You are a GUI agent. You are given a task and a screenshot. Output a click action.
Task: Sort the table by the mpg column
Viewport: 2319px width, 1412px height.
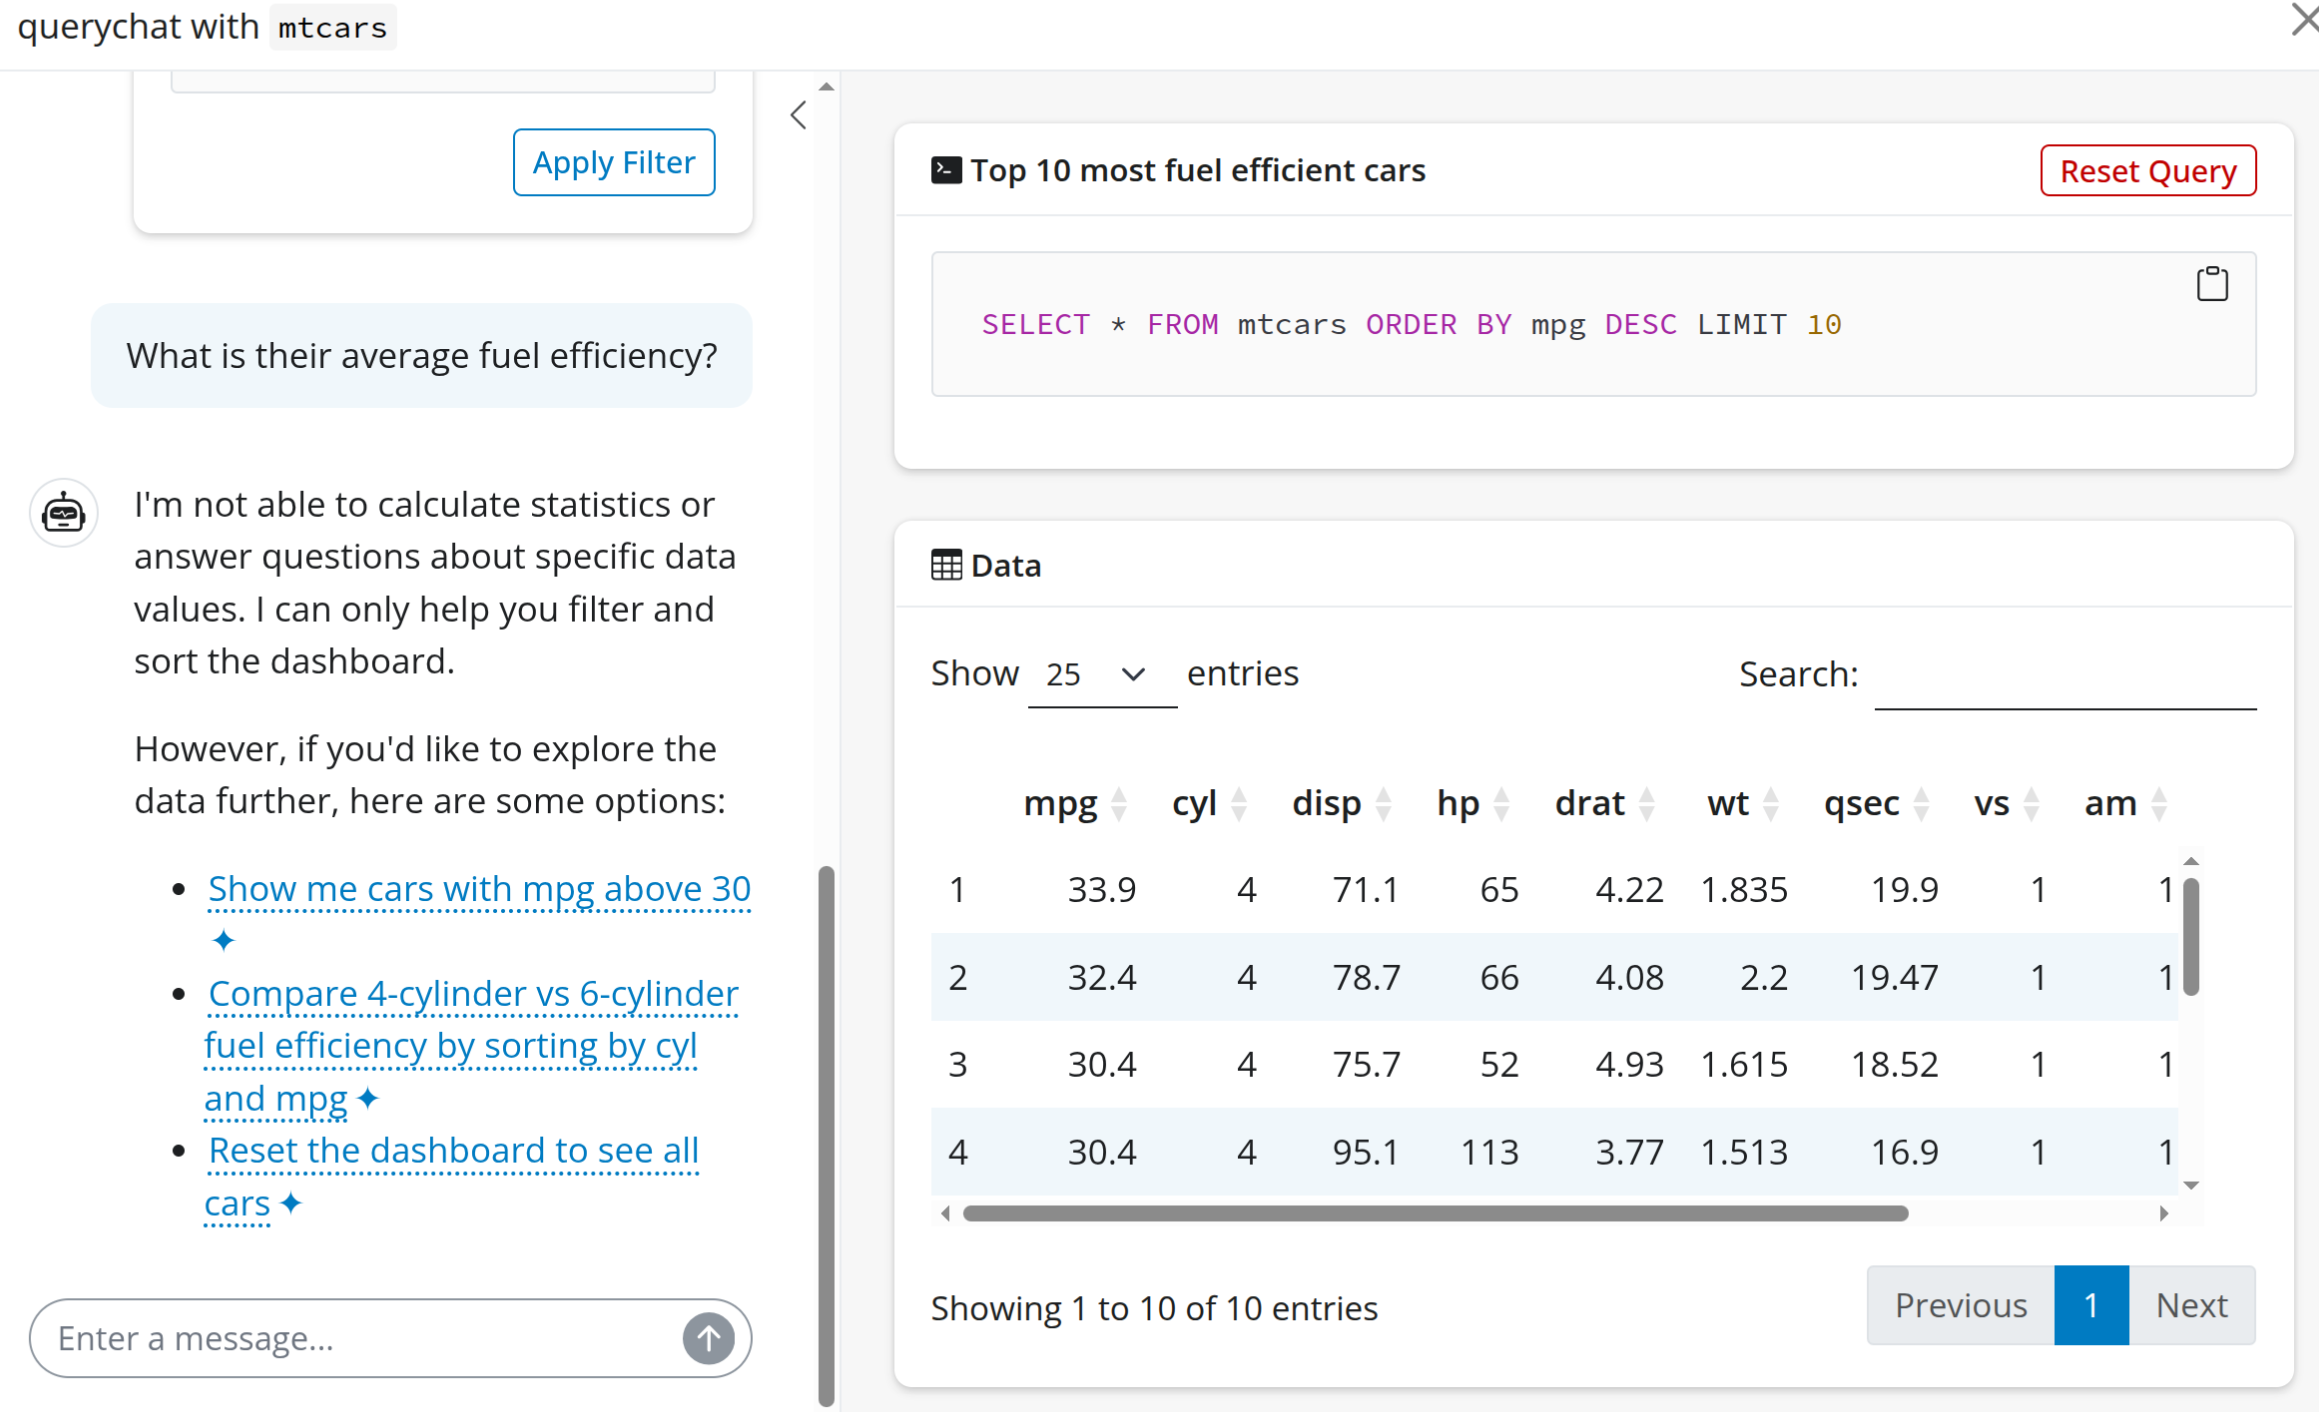coord(1061,803)
